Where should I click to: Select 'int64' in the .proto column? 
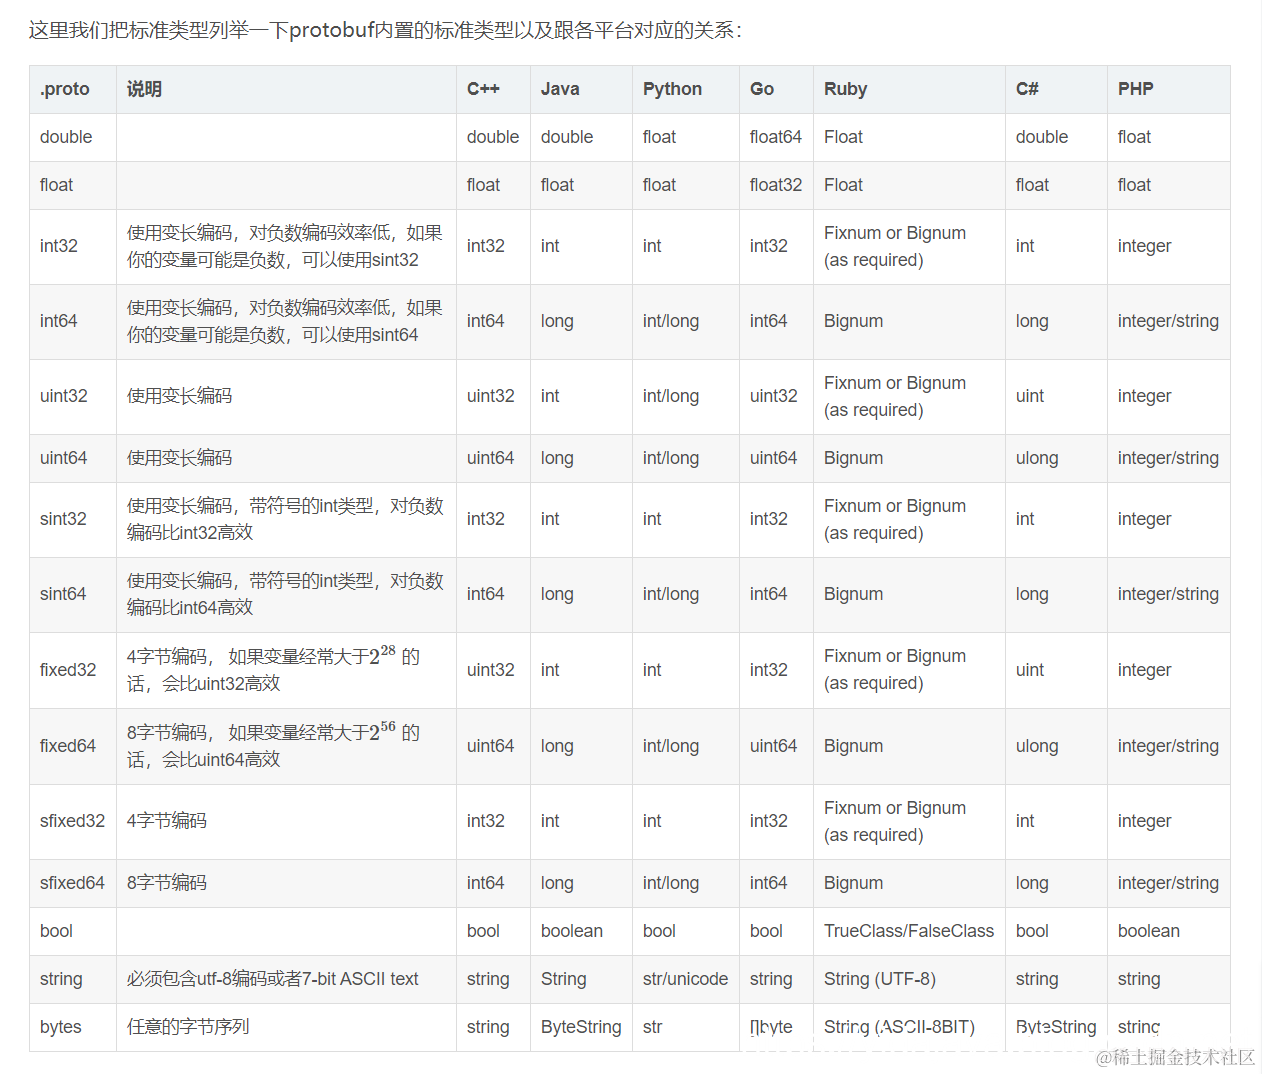click(59, 321)
